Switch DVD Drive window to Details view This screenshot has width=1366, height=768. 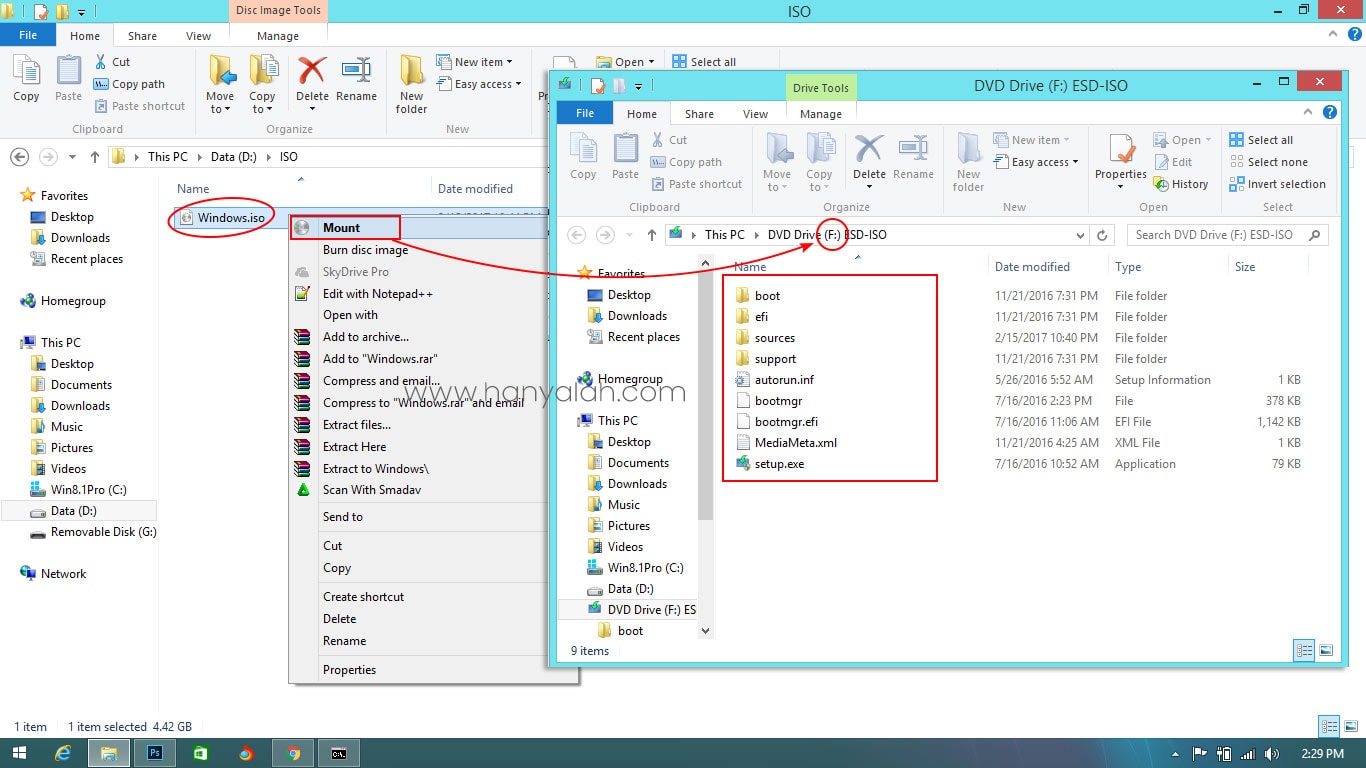click(x=1305, y=650)
